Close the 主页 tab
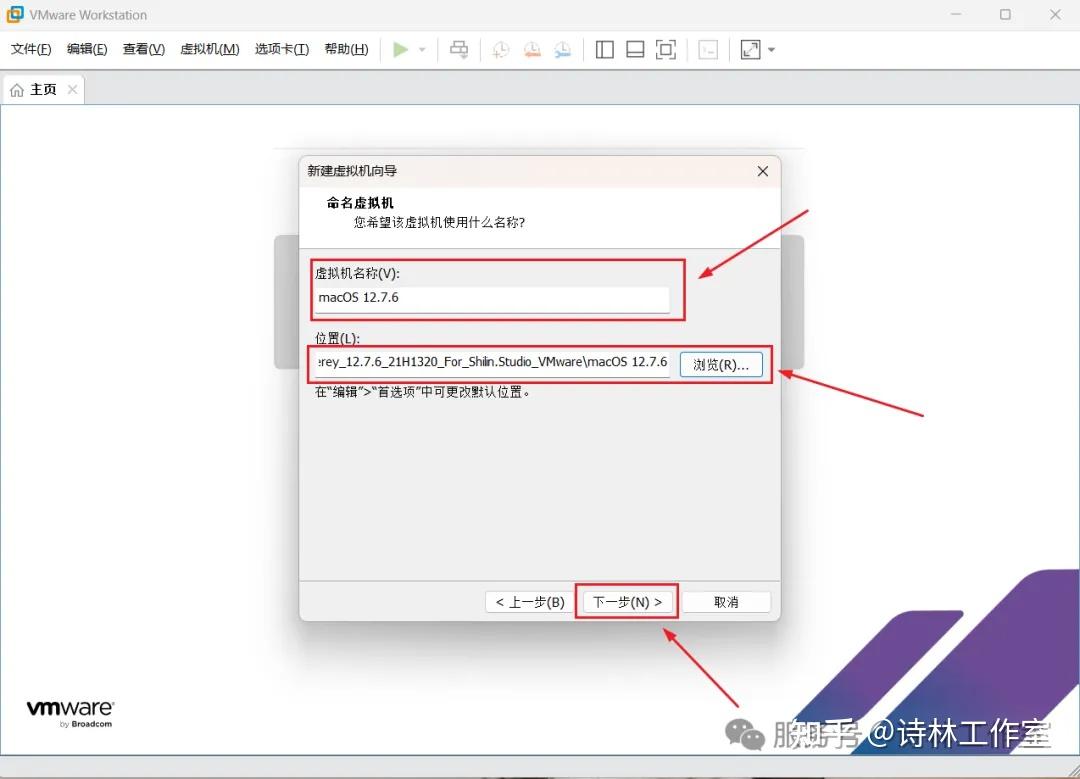Image resolution: width=1080 pixels, height=779 pixels. pos(72,90)
